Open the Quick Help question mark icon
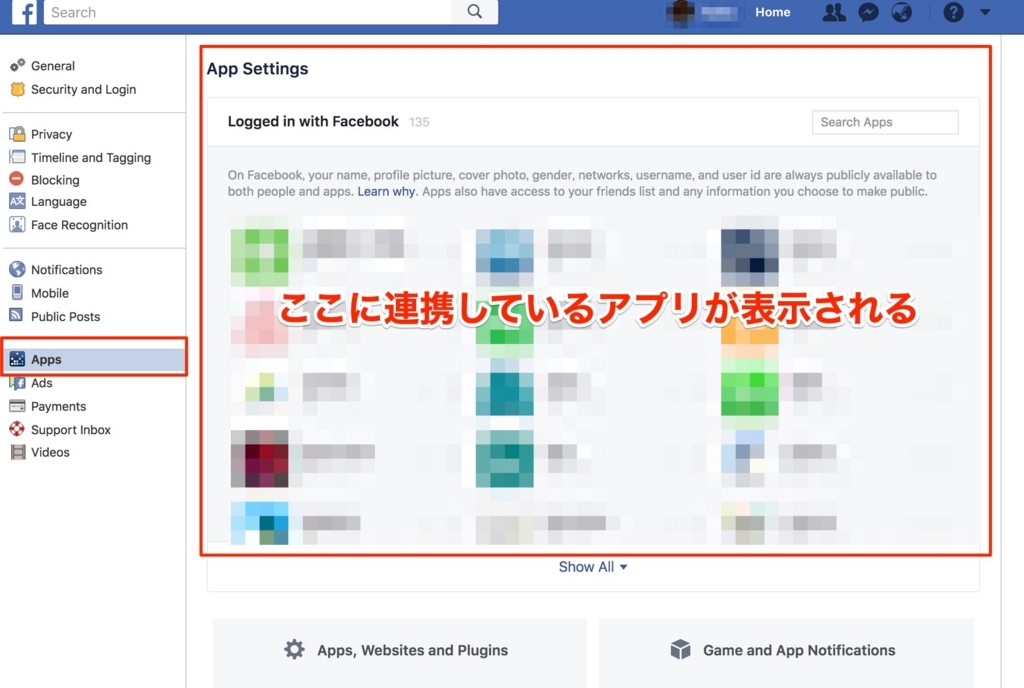This screenshot has height=688, width=1024. (953, 12)
